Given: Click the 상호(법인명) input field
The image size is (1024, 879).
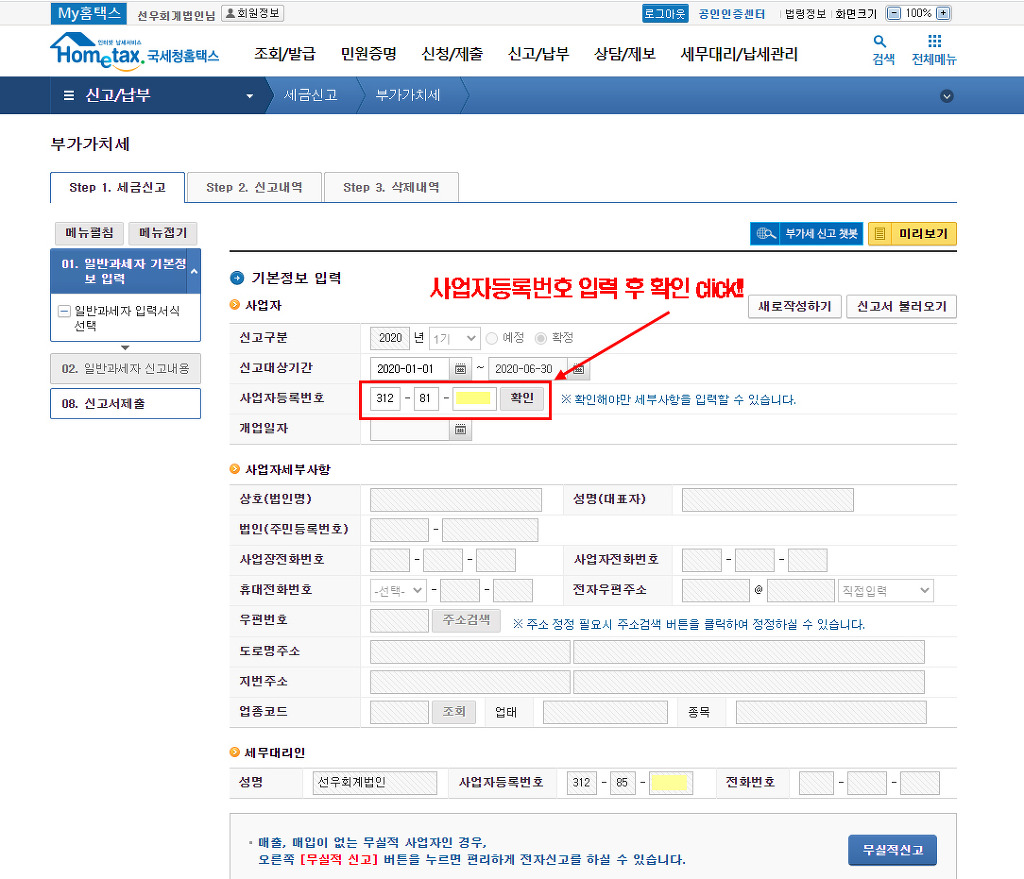Looking at the screenshot, I should click(456, 500).
